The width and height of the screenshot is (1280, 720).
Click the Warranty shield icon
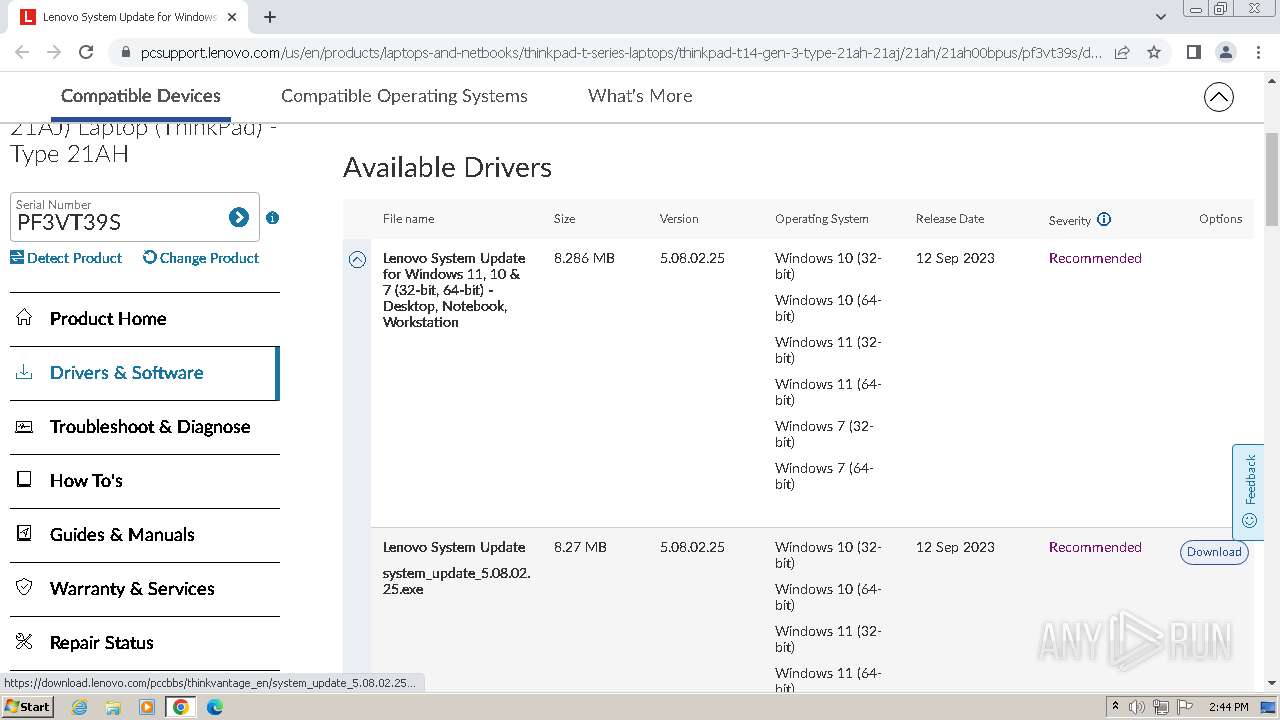(x=24, y=588)
